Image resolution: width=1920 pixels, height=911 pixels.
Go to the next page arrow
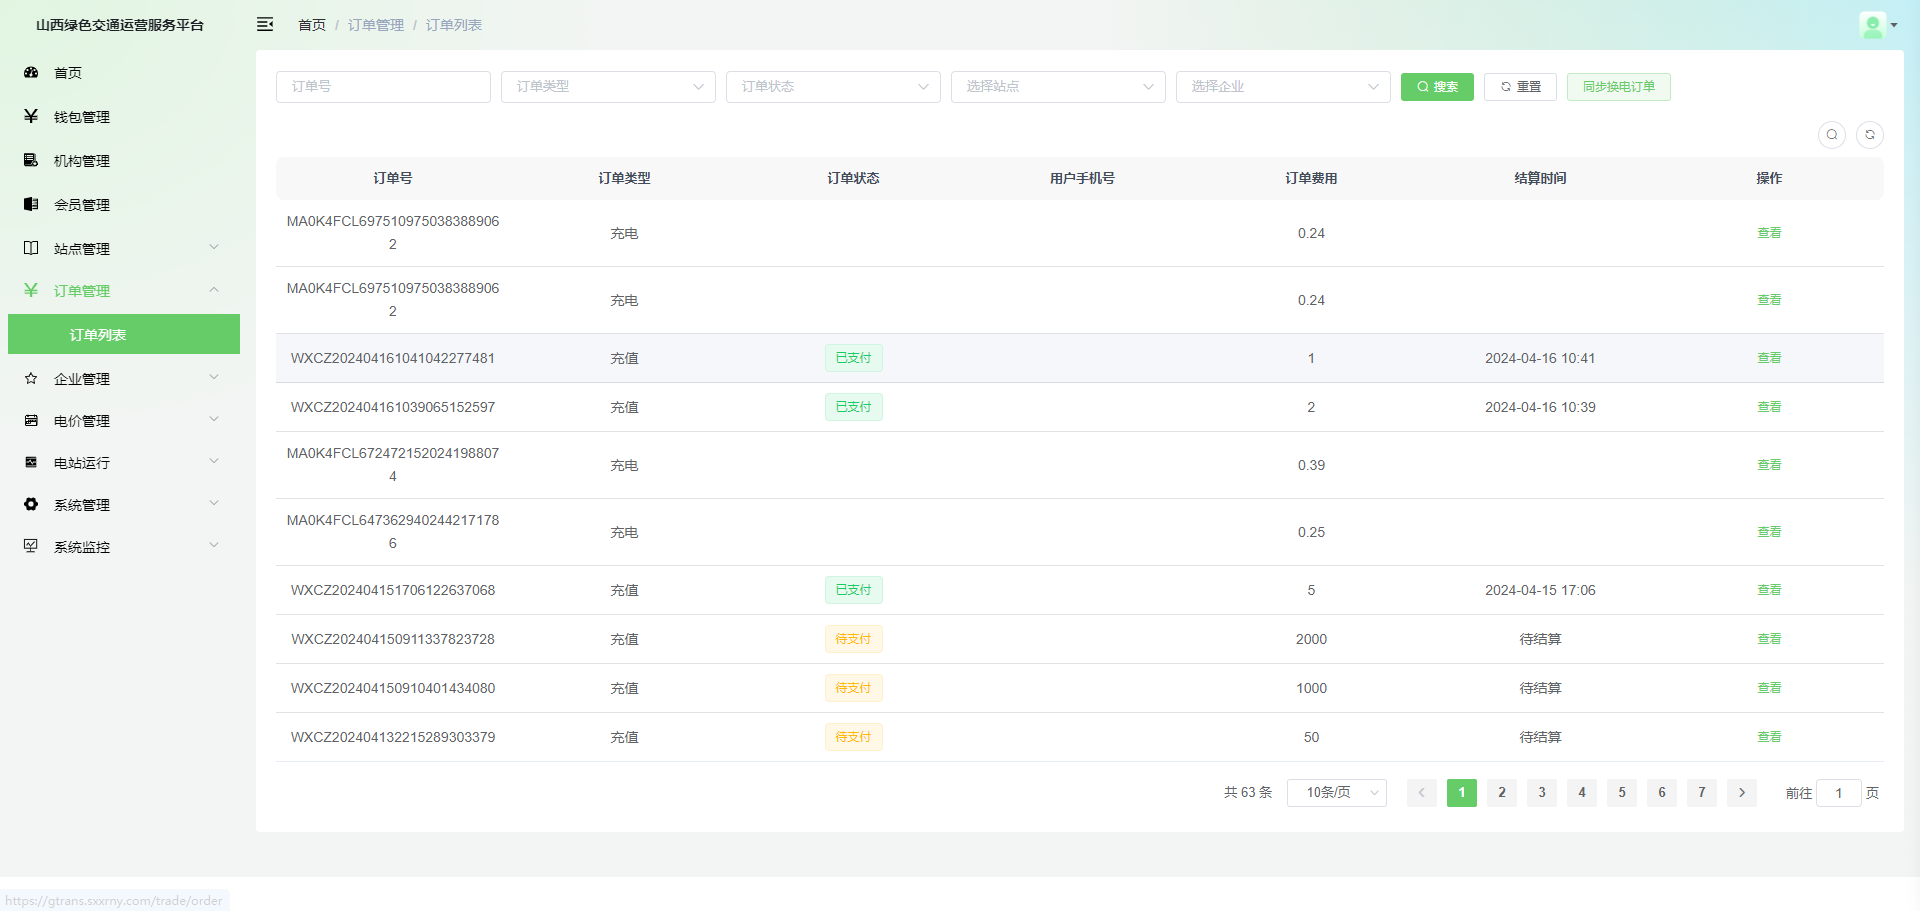[x=1742, y=793]
